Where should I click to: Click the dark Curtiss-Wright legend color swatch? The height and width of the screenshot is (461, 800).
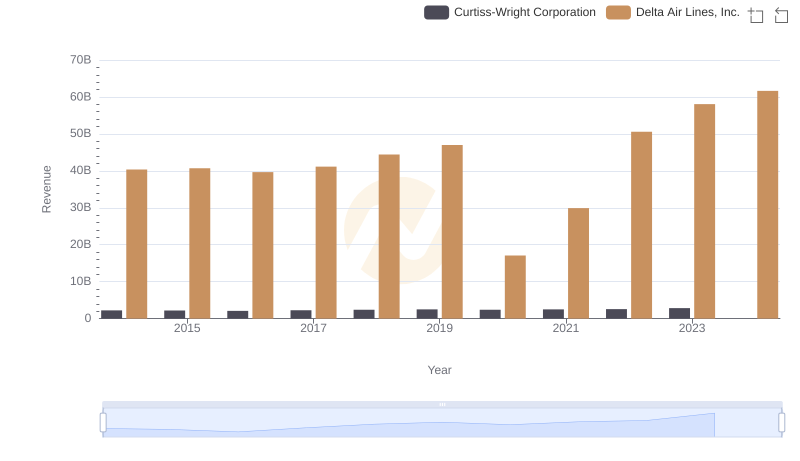(436, 12)
